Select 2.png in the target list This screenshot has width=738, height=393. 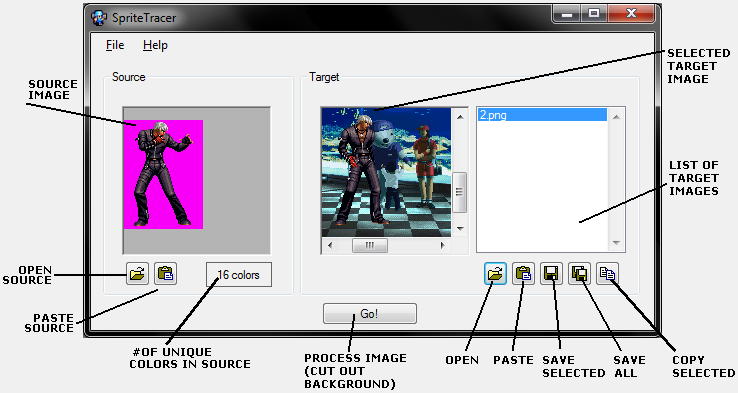(542, 115)
